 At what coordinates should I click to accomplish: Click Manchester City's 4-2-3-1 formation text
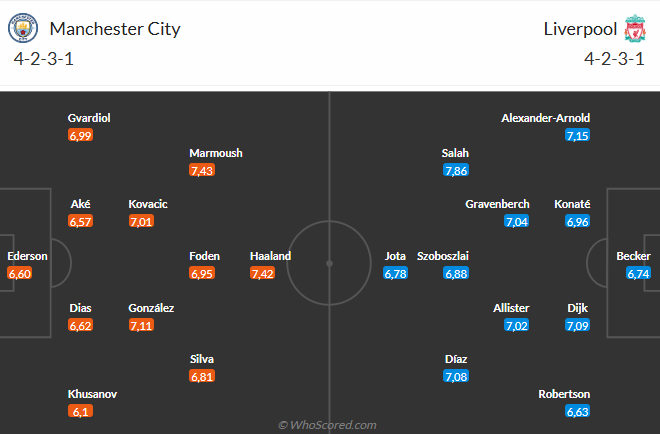click(x=43, y=59)
